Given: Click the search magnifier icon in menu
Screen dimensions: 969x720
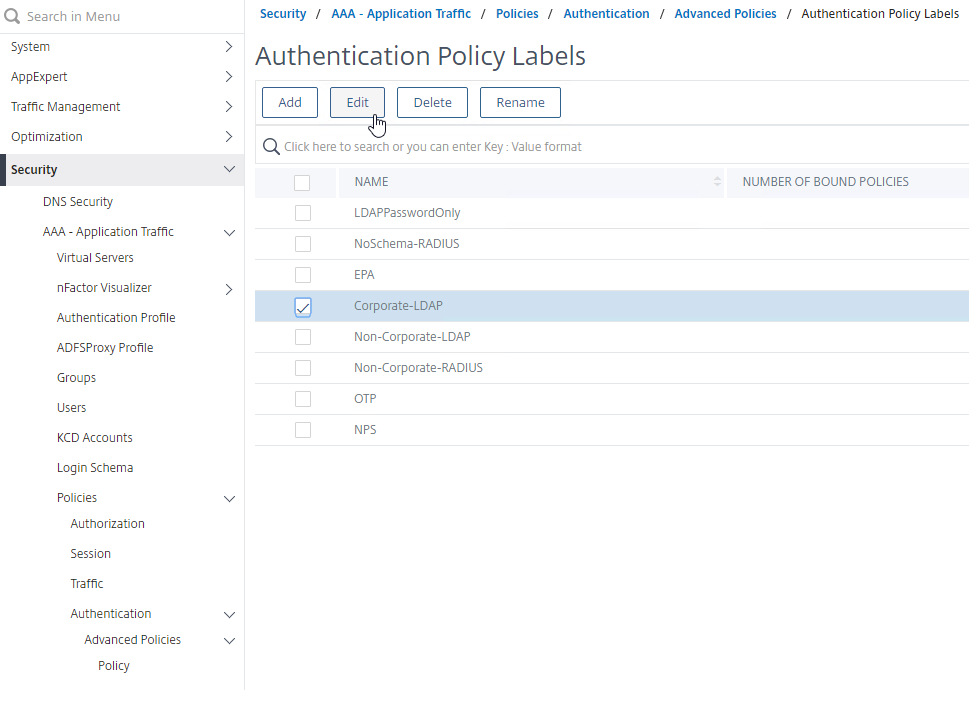Looking at the screenshot, I should (12, 16).
